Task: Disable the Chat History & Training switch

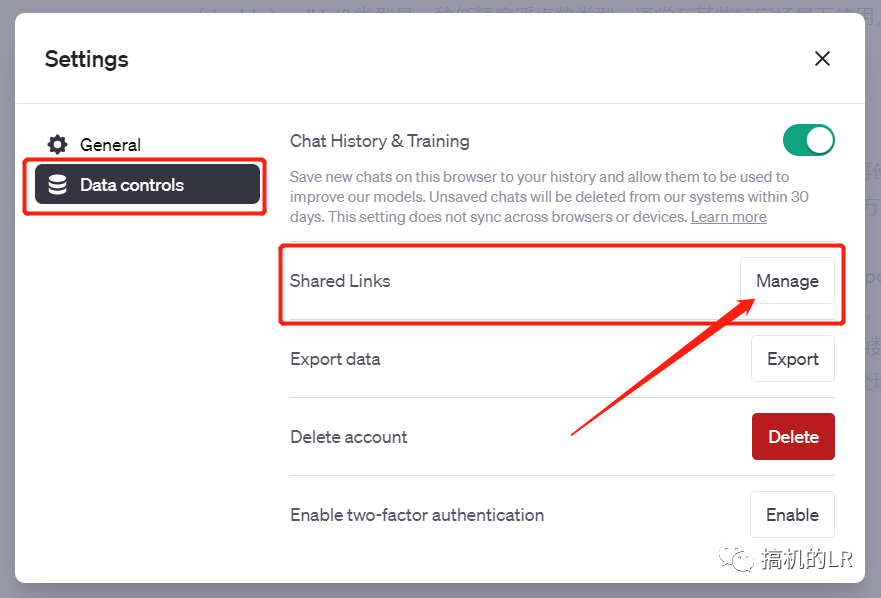Action: pos(808,140)
